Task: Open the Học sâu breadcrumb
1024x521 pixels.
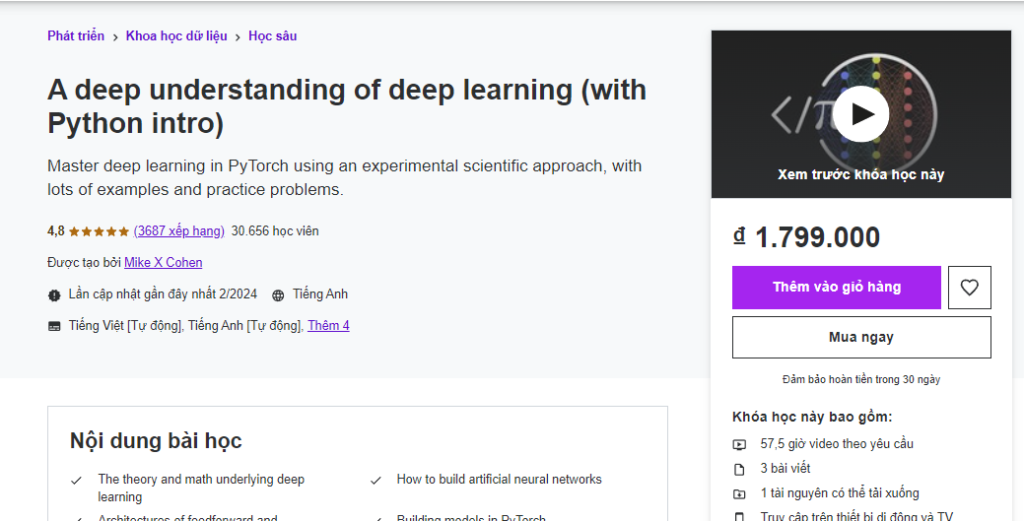Action: click(272, 36)
